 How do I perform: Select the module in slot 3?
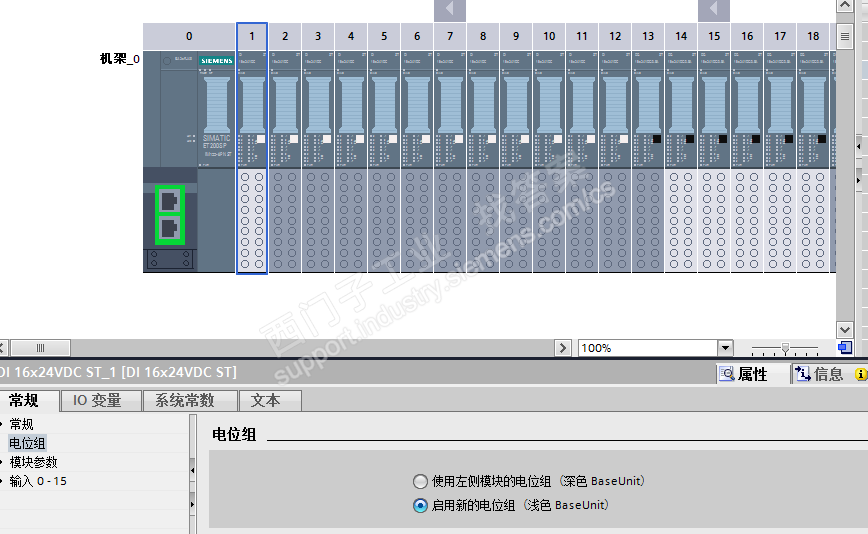click(x=318, y=162)
